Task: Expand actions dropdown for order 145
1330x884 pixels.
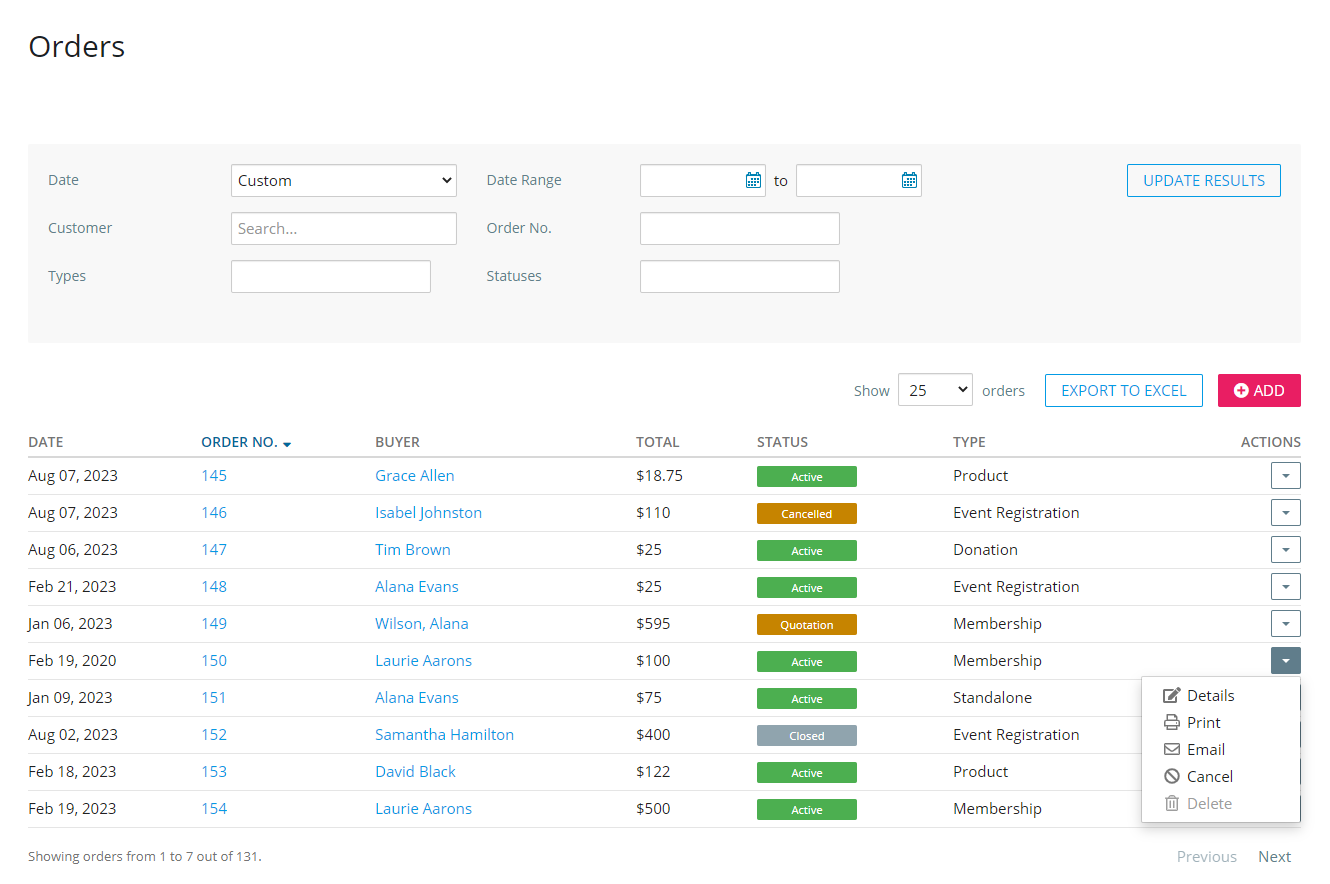Action: pyautogui.click(x=1285, y=476)
